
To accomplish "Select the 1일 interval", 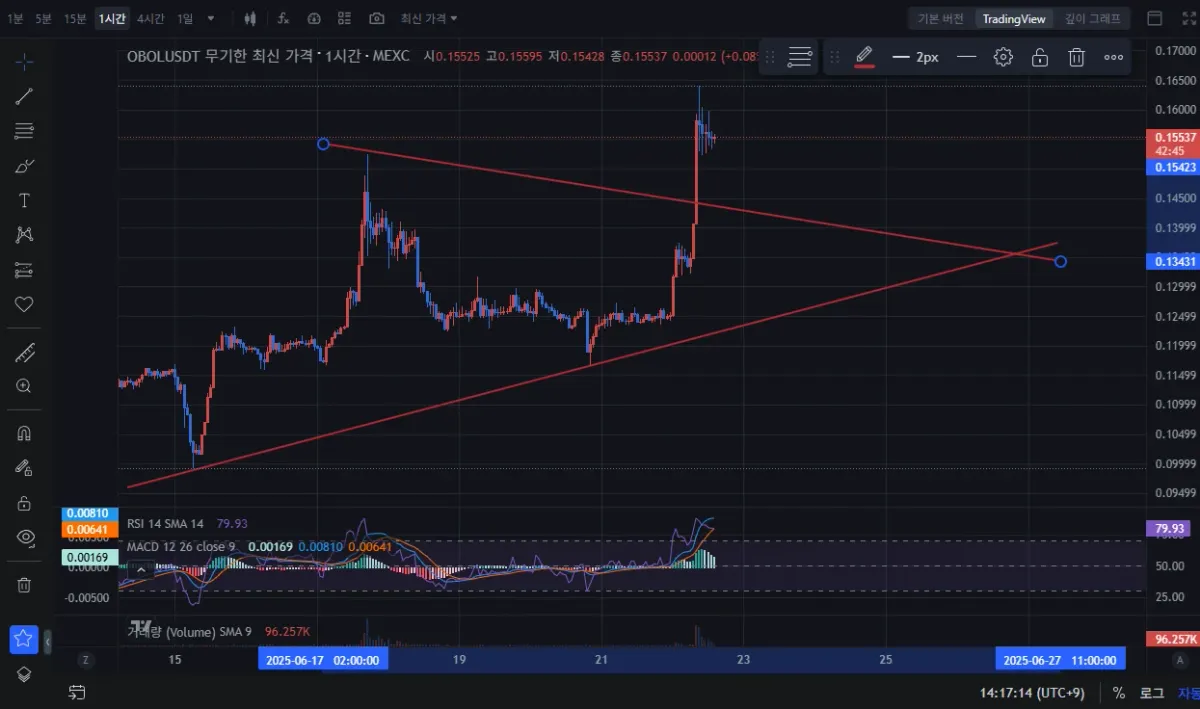I will point(186,18).
